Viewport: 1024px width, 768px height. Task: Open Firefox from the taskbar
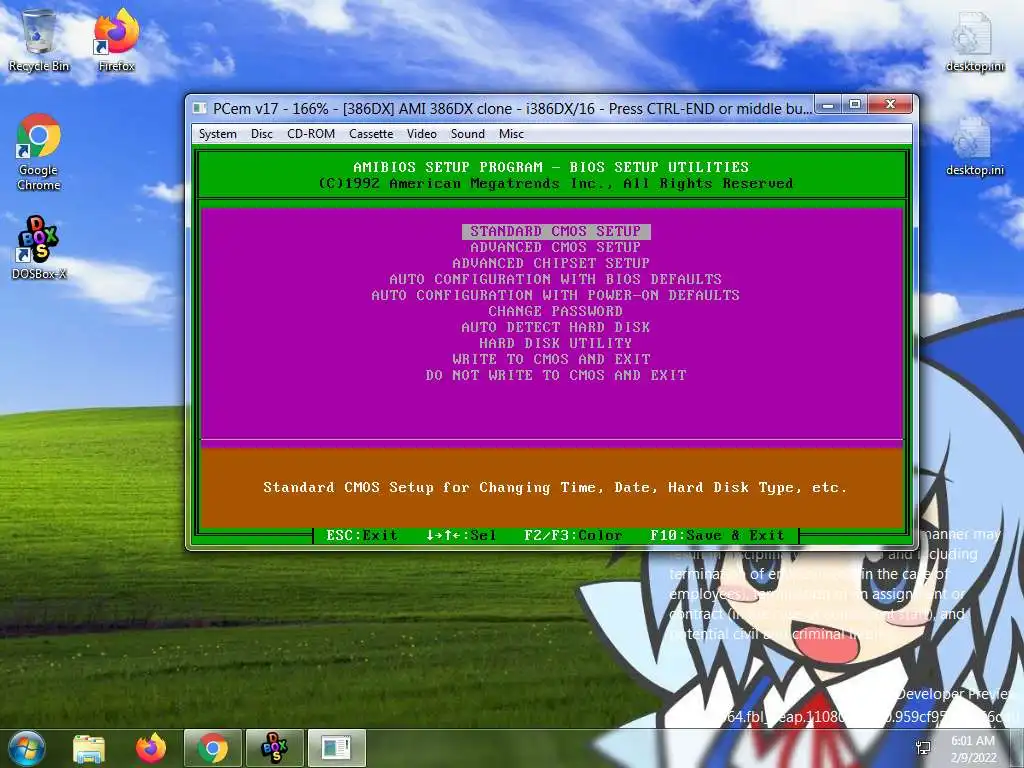(151, 748)
